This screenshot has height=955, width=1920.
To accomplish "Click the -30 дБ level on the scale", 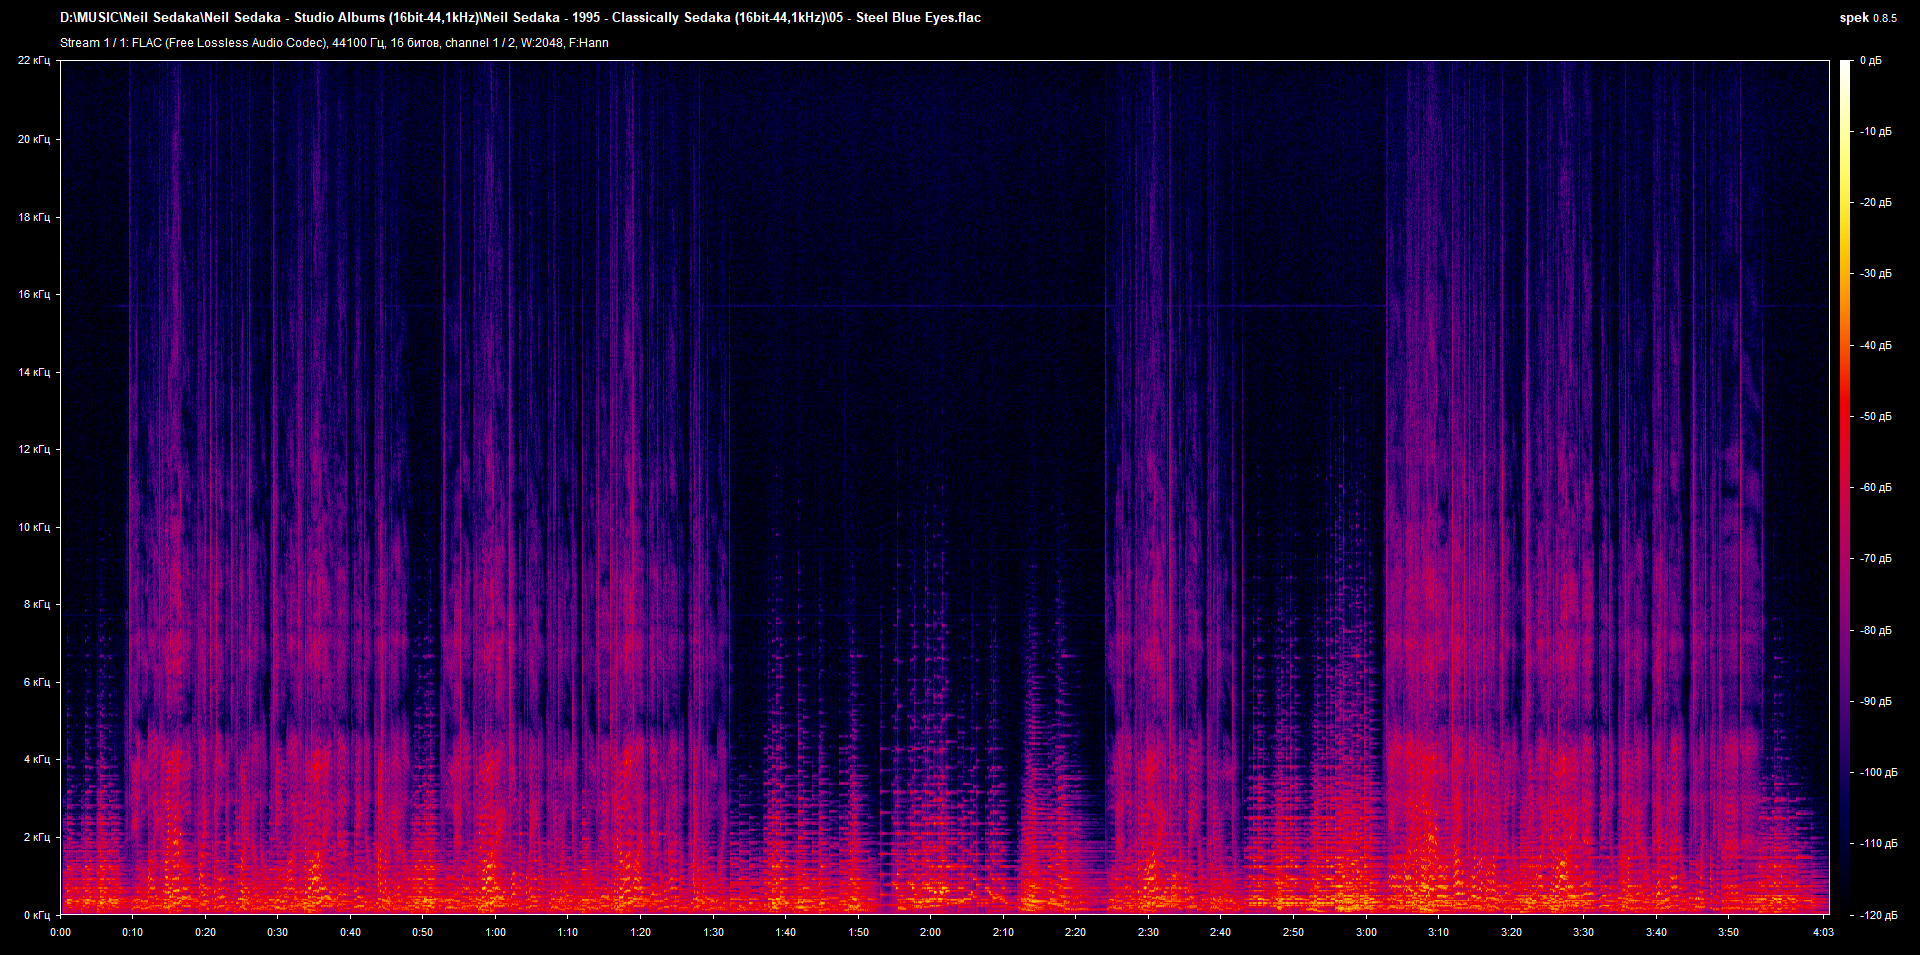I will pos(1874,273).
